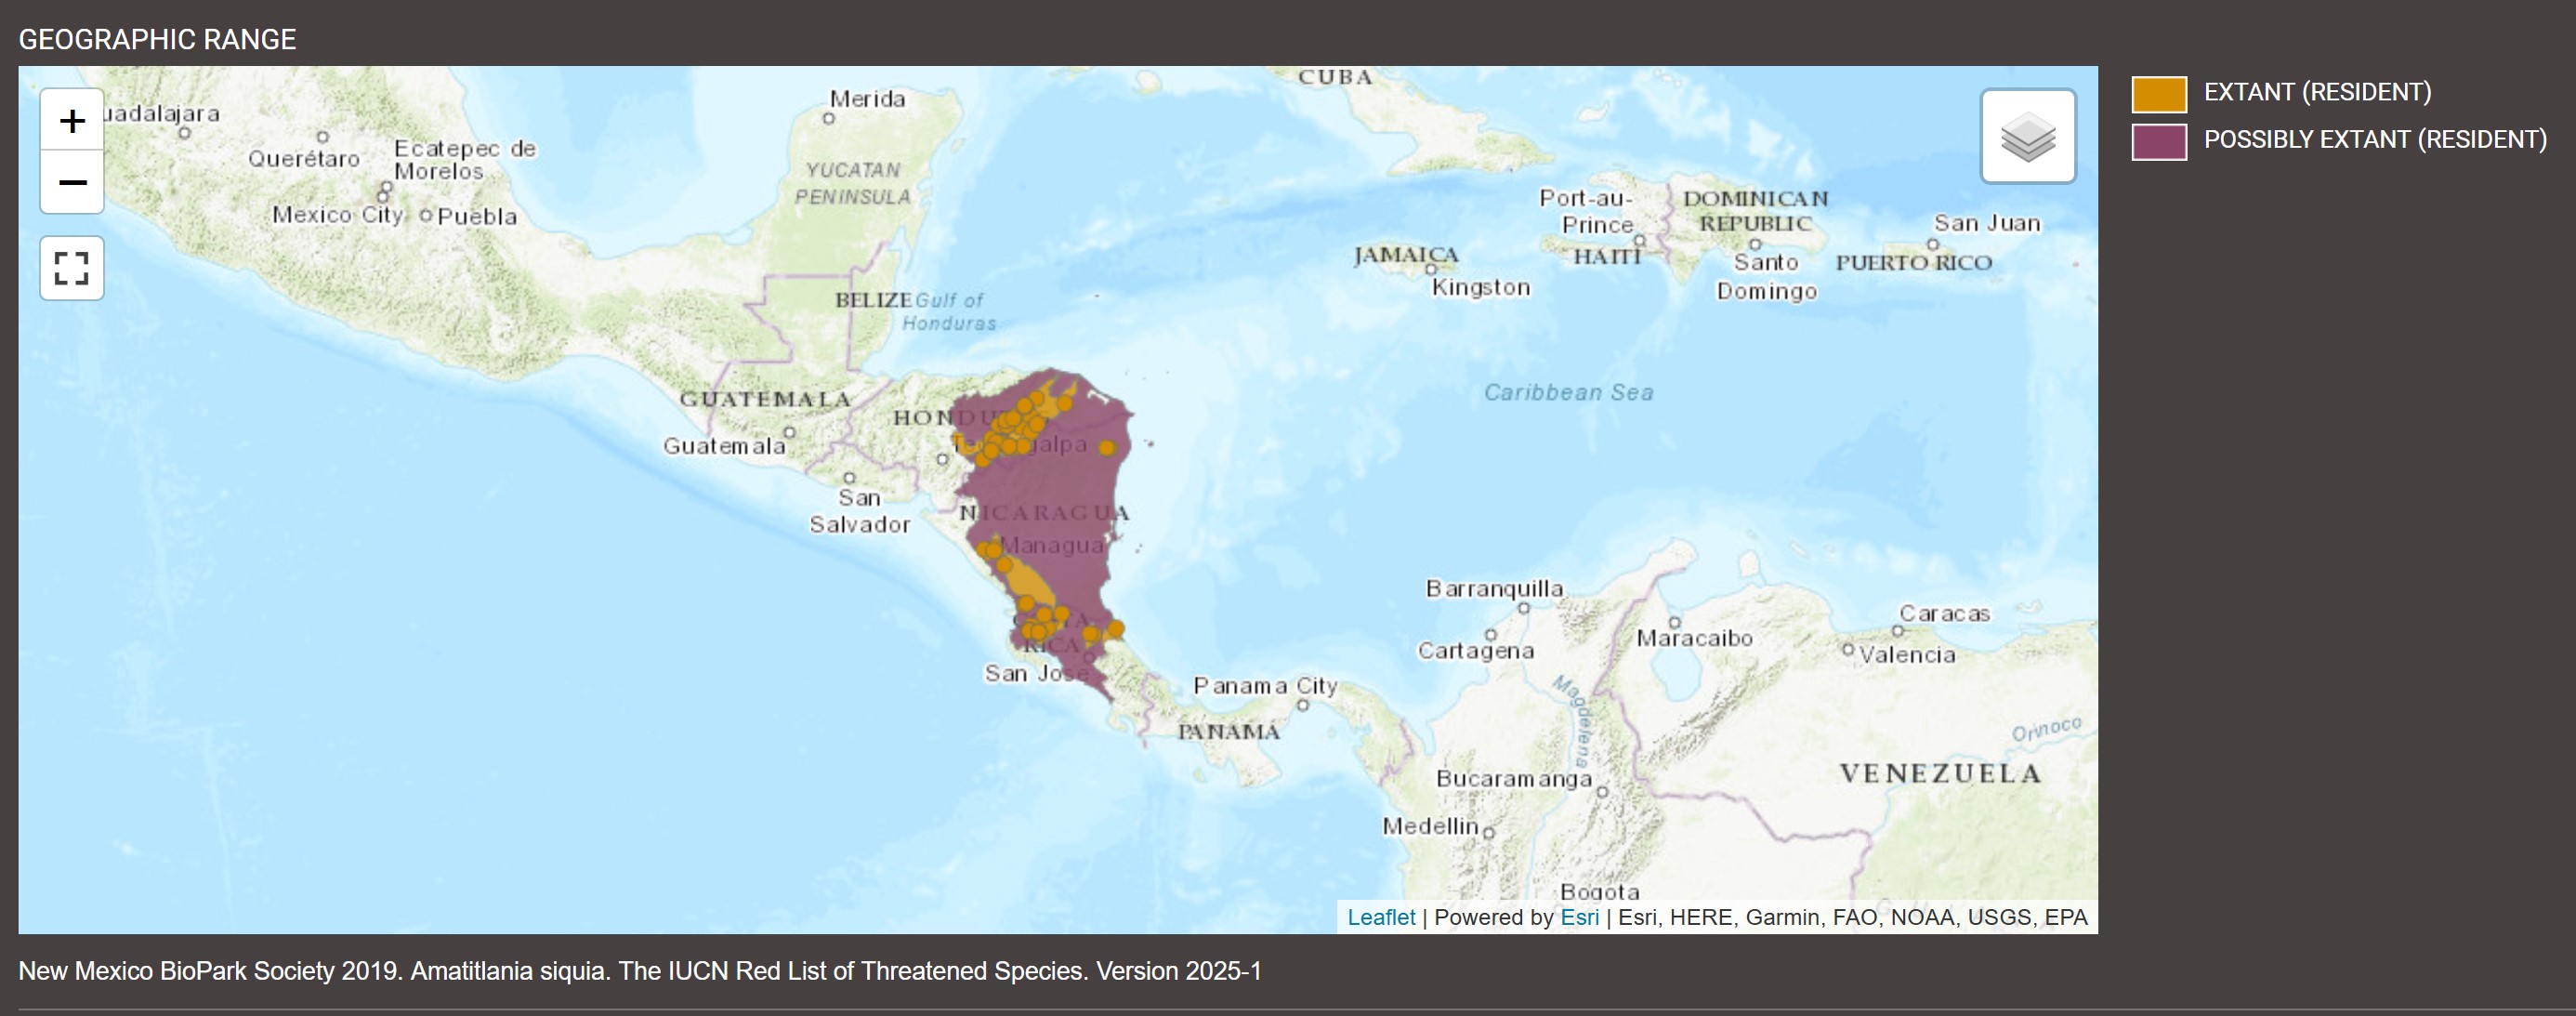Open the map layers control

click(x=2027, y=136)
